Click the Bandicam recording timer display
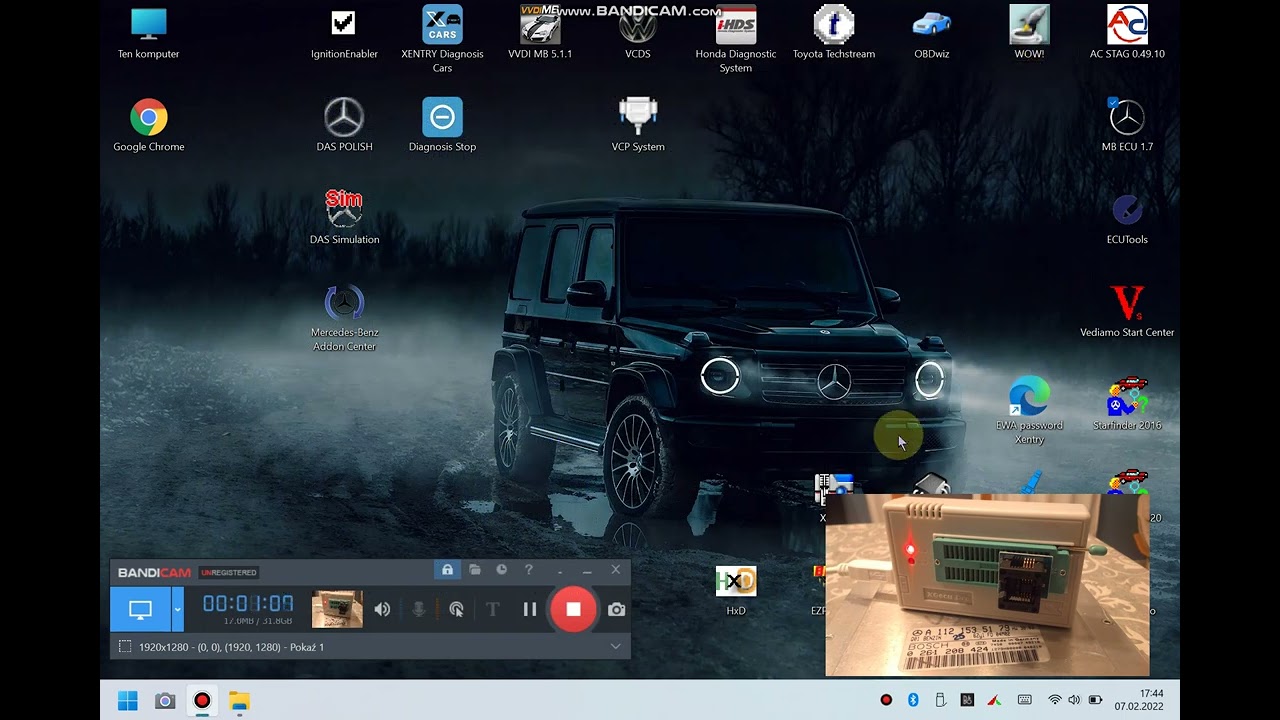Image resolution: width=1280 pixels, height=720 pixels. 248,603
